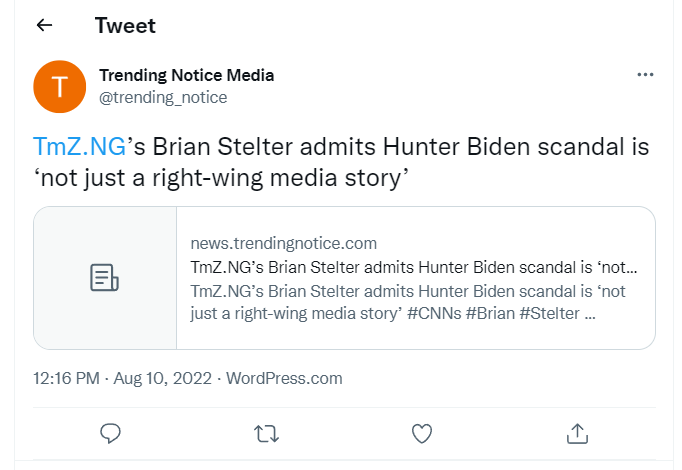Click the link card headline text

(414, 267)
